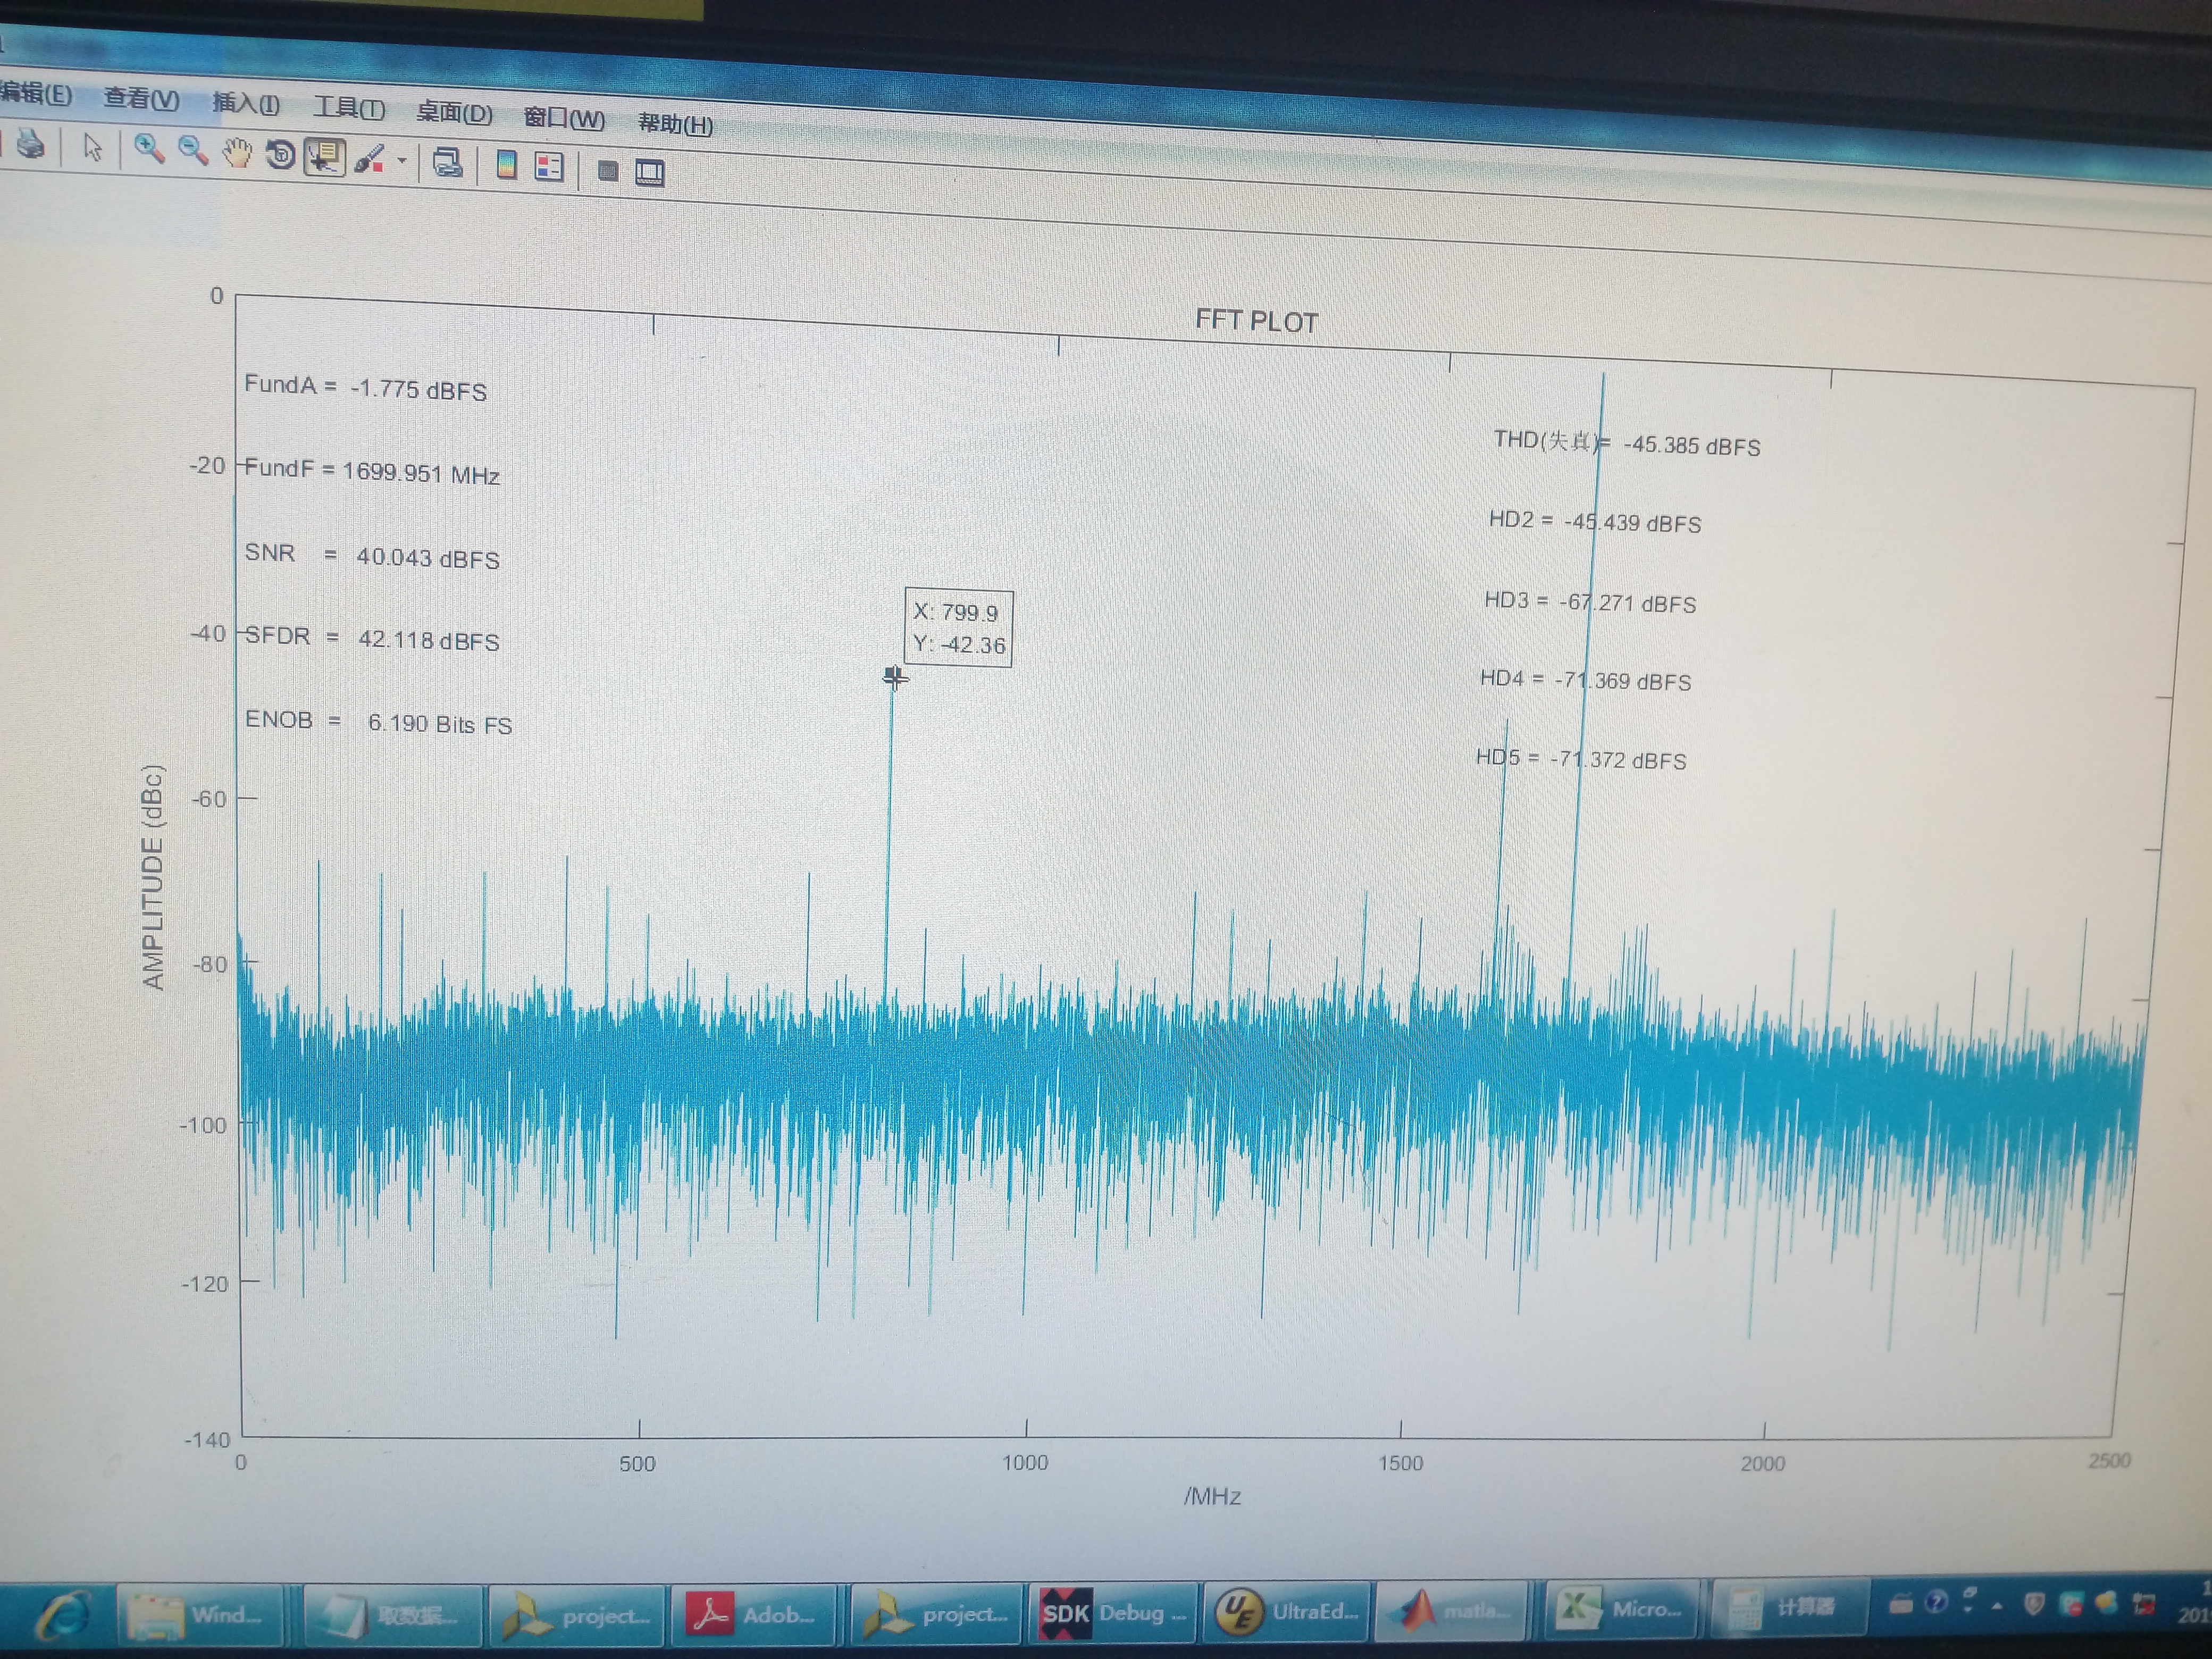Select the Edit Plot arrow tool

tap(93, 148)
